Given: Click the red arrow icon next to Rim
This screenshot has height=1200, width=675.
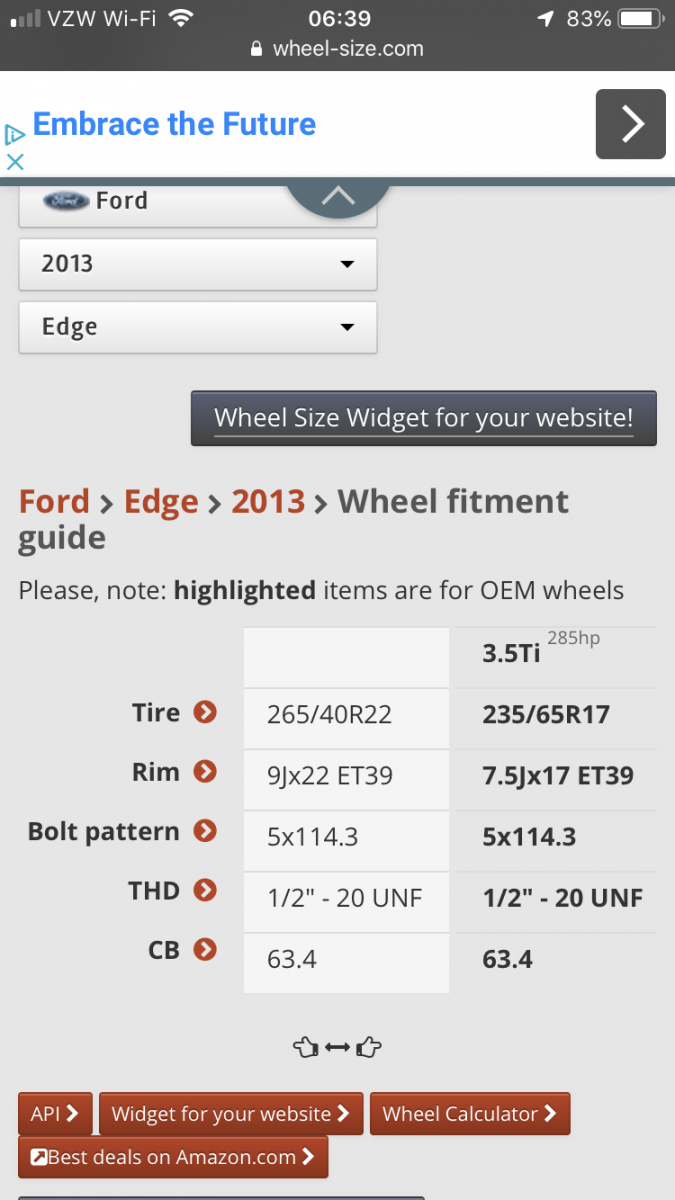Looking at the screenshot, I should [205, 772].
